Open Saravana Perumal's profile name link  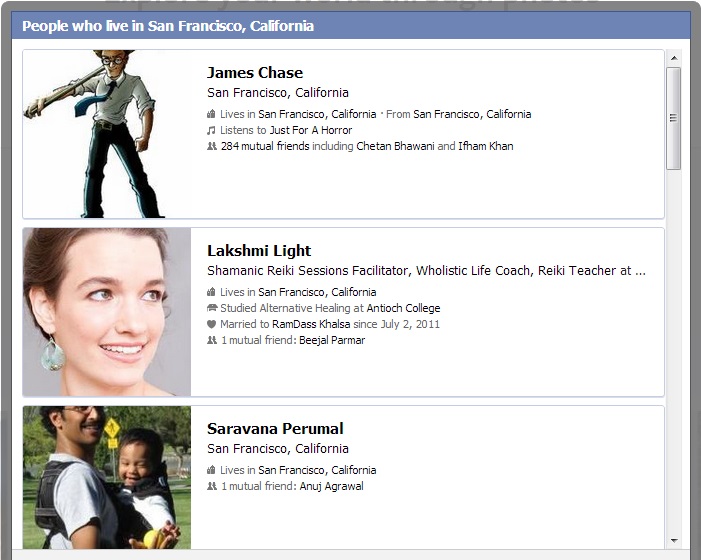pyautogui.click(x=275, y=429)
